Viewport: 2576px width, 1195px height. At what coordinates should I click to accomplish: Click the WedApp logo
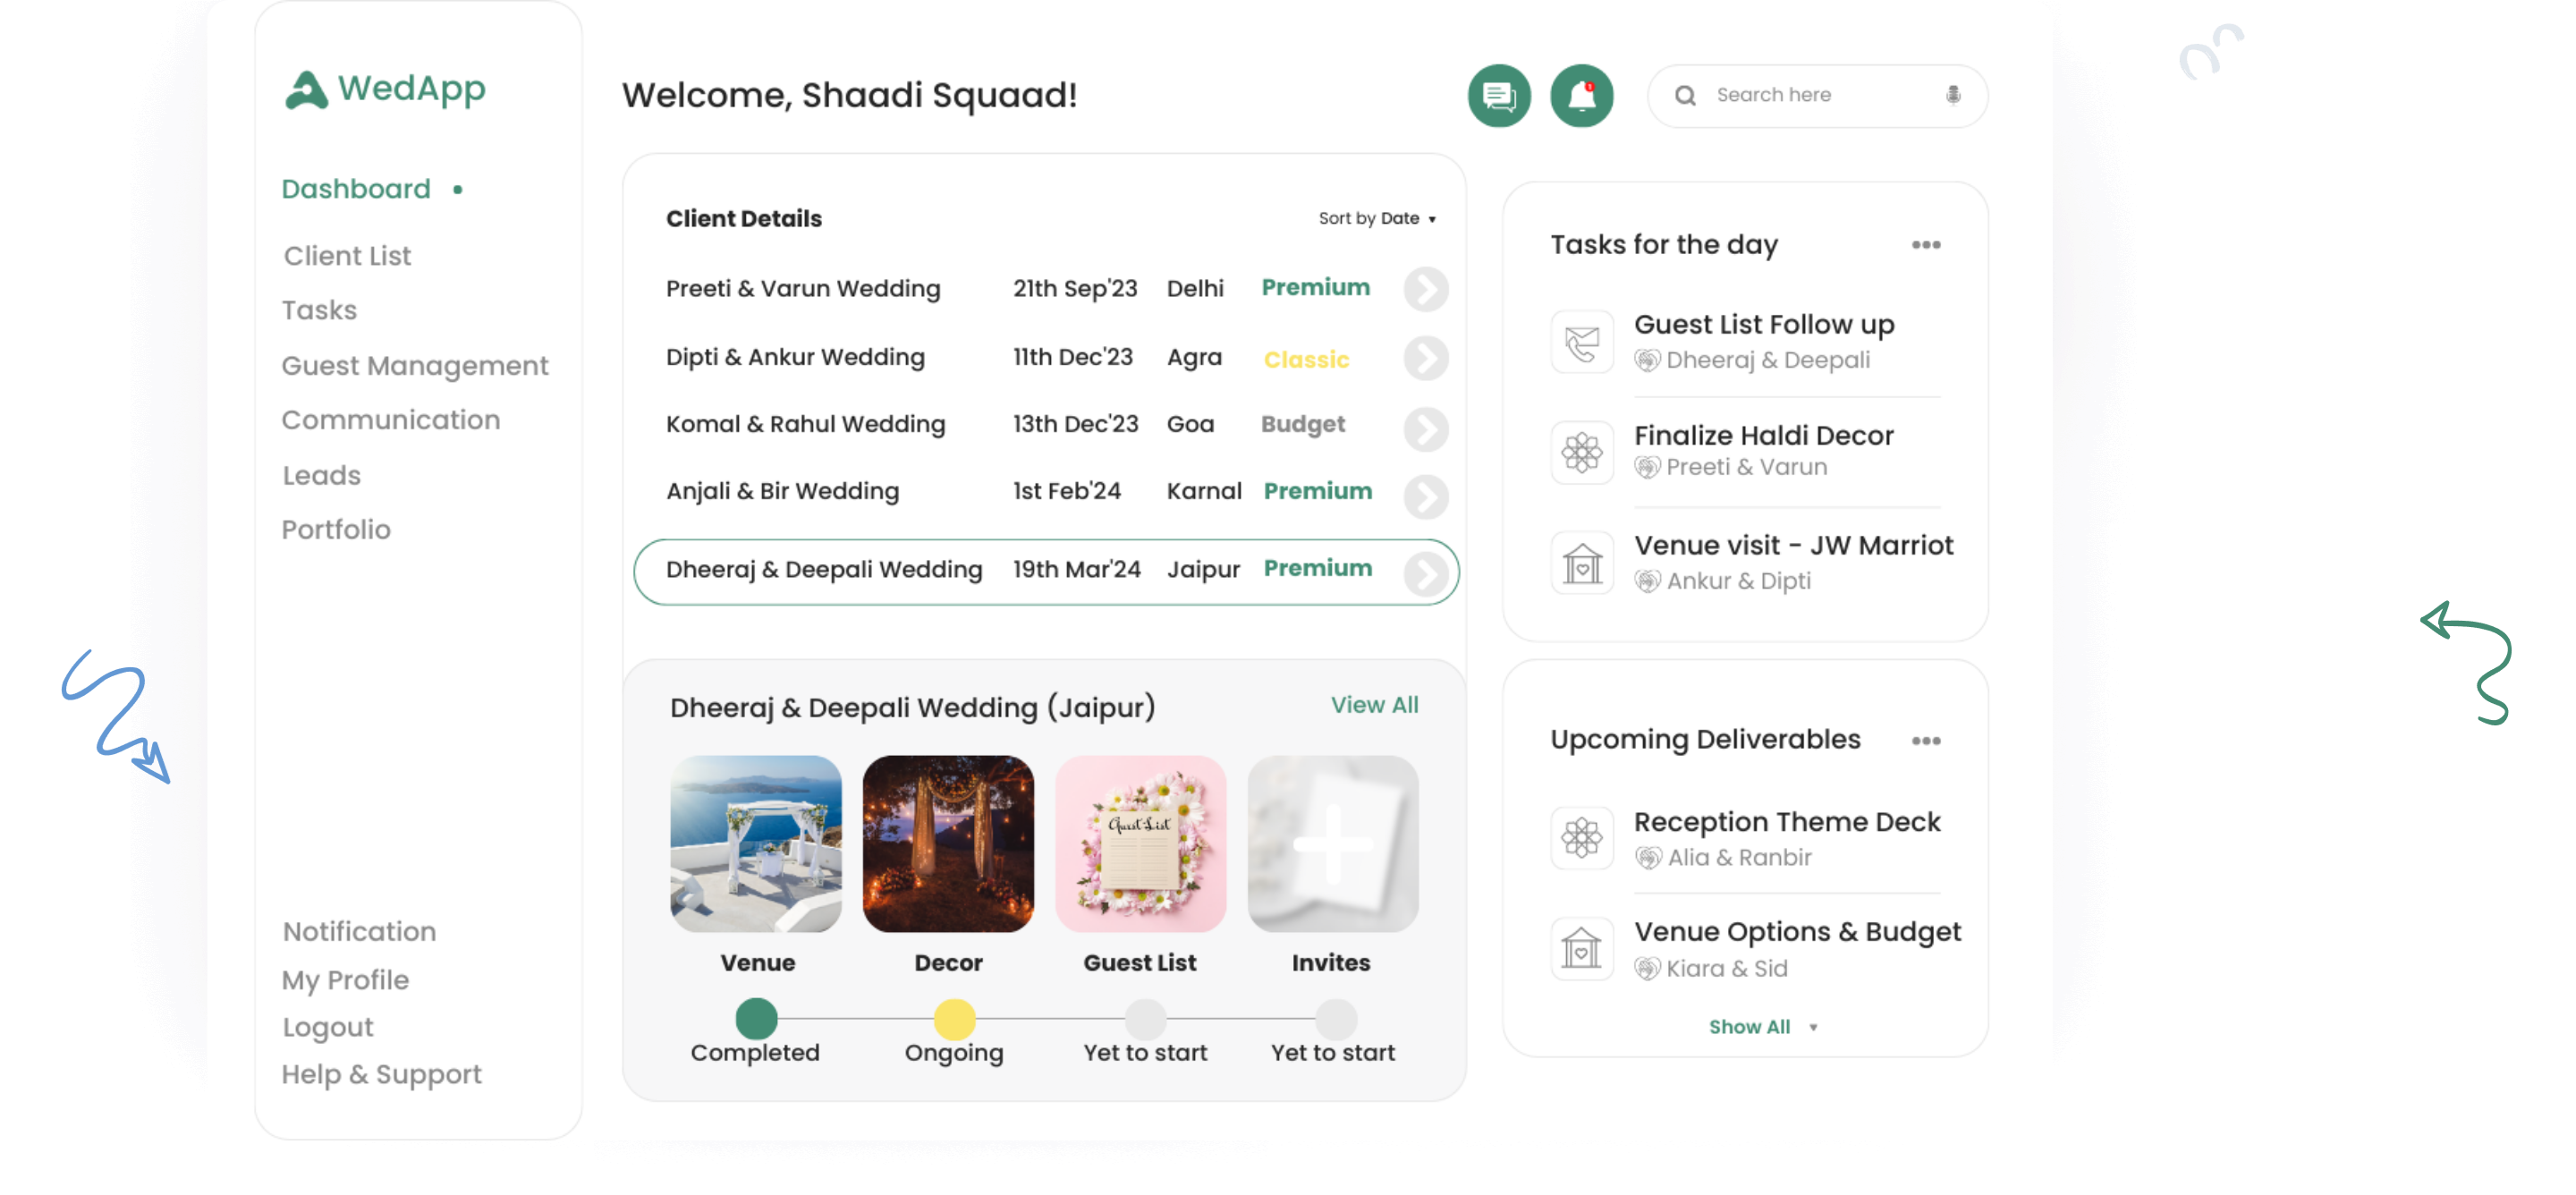[385, 89]
